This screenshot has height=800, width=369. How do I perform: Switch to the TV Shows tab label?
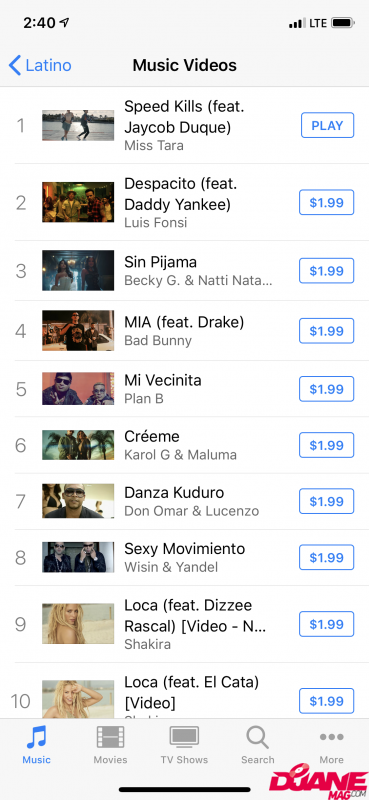point(184,760)
